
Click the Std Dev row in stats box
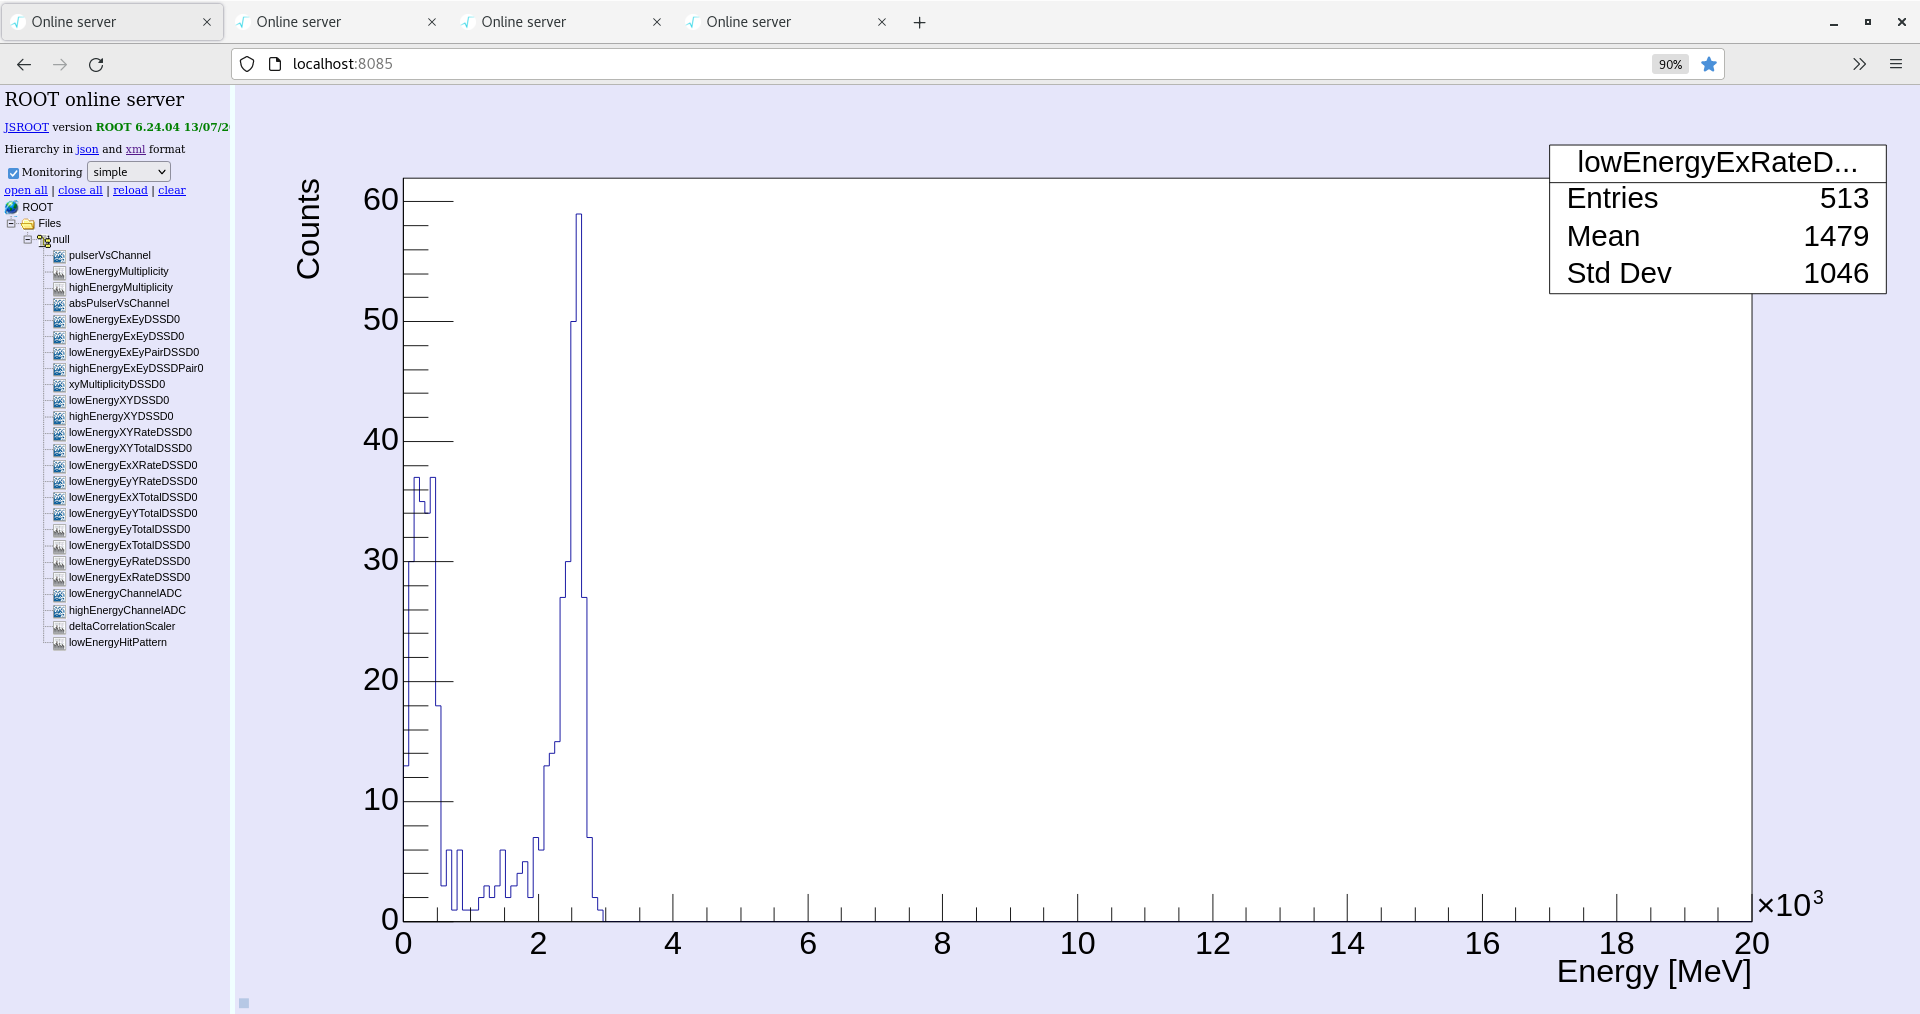coord(1717,273)
